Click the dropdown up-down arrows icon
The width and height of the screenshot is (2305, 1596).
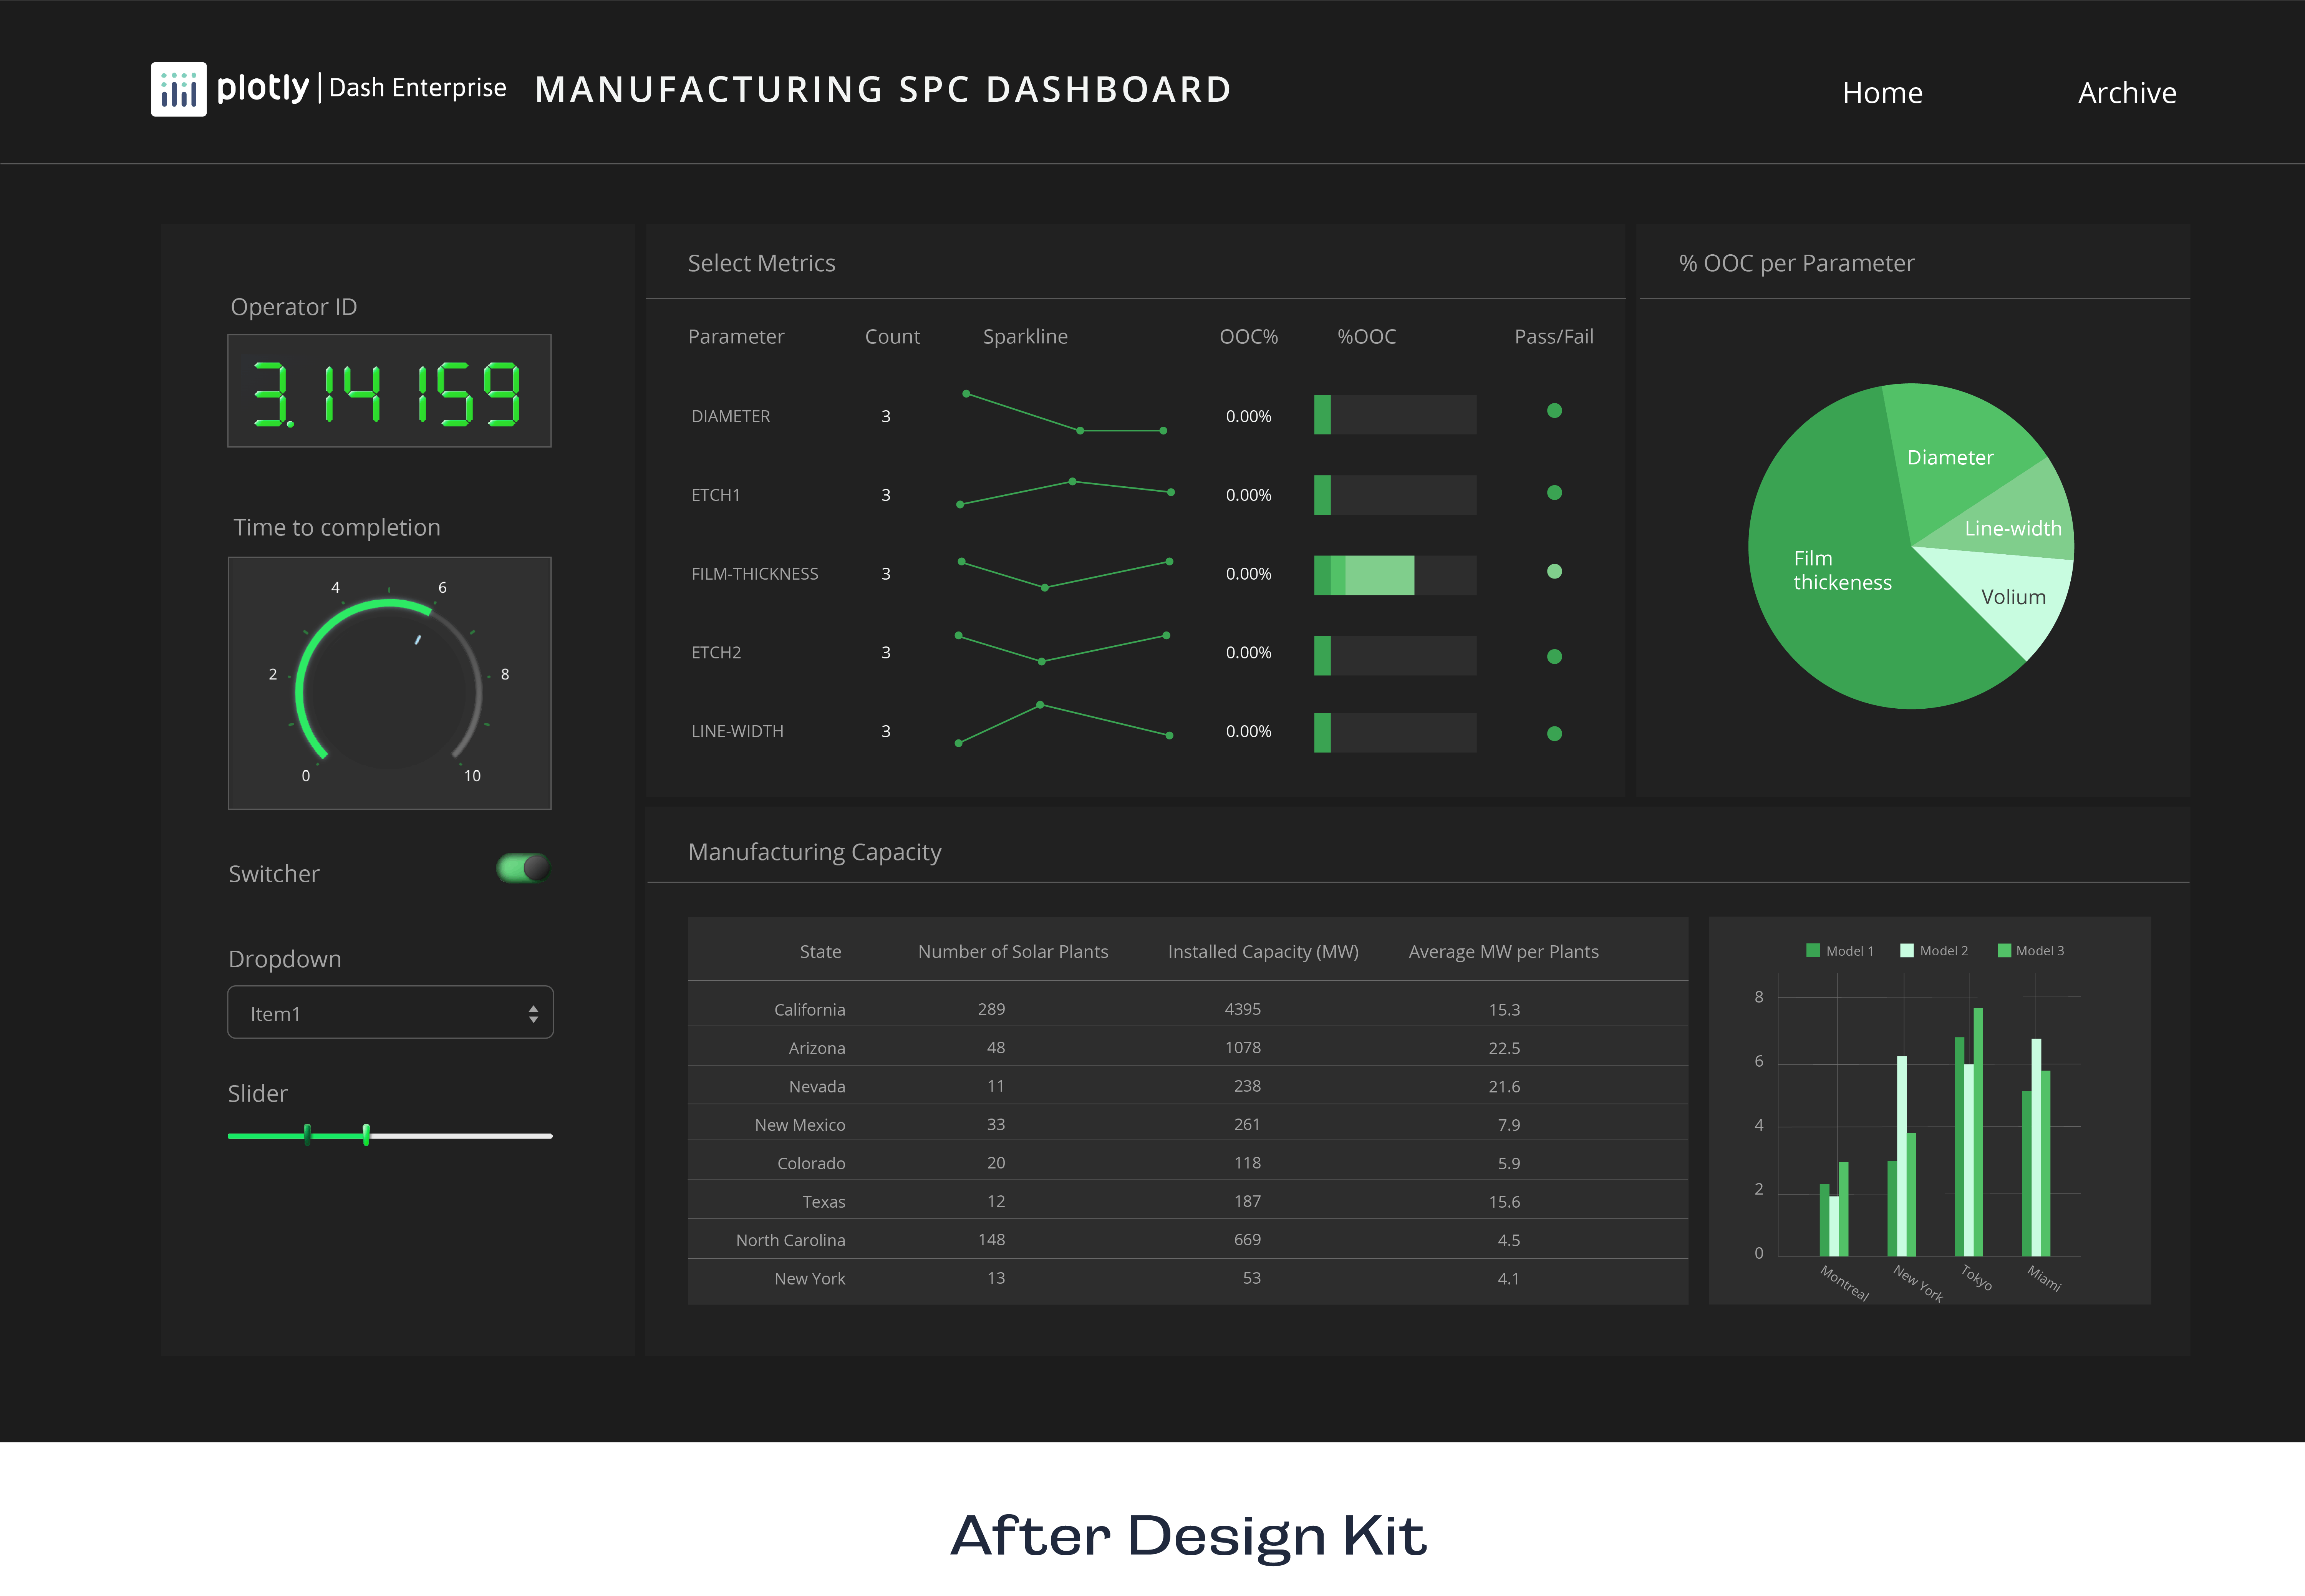(x=534, y=1014)
